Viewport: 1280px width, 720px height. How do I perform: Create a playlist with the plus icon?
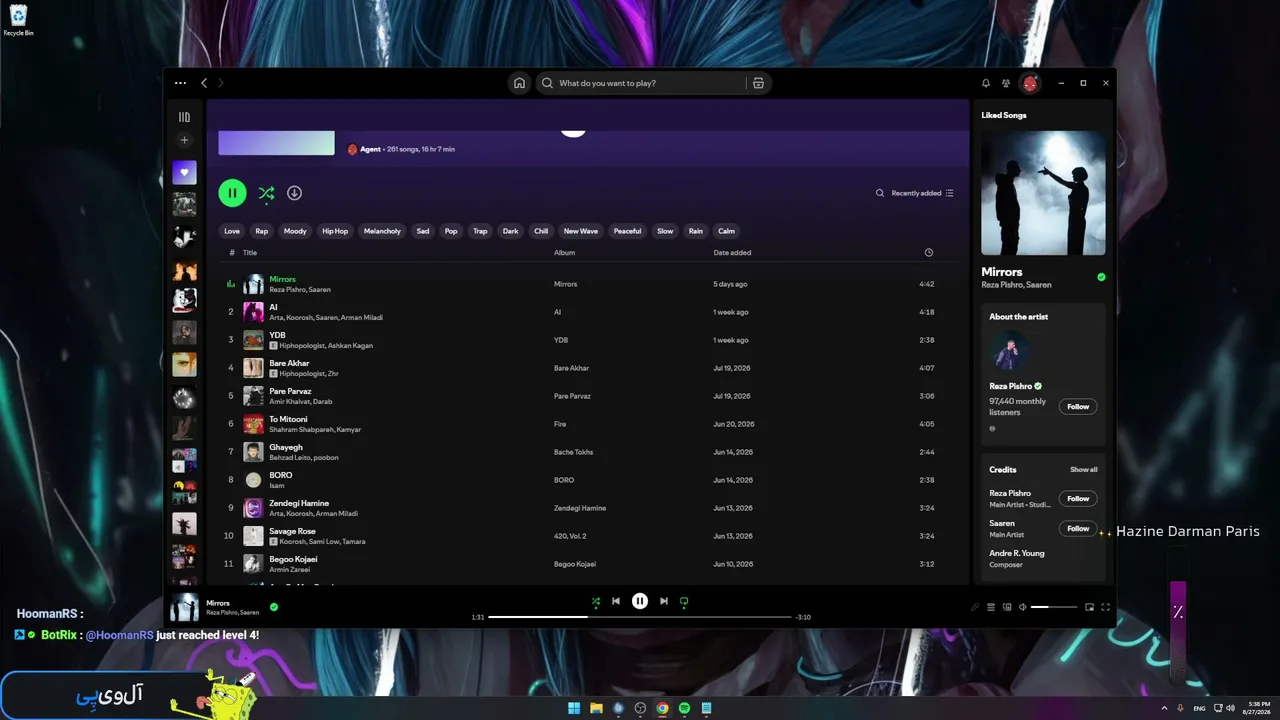click(x=184, y=140)
